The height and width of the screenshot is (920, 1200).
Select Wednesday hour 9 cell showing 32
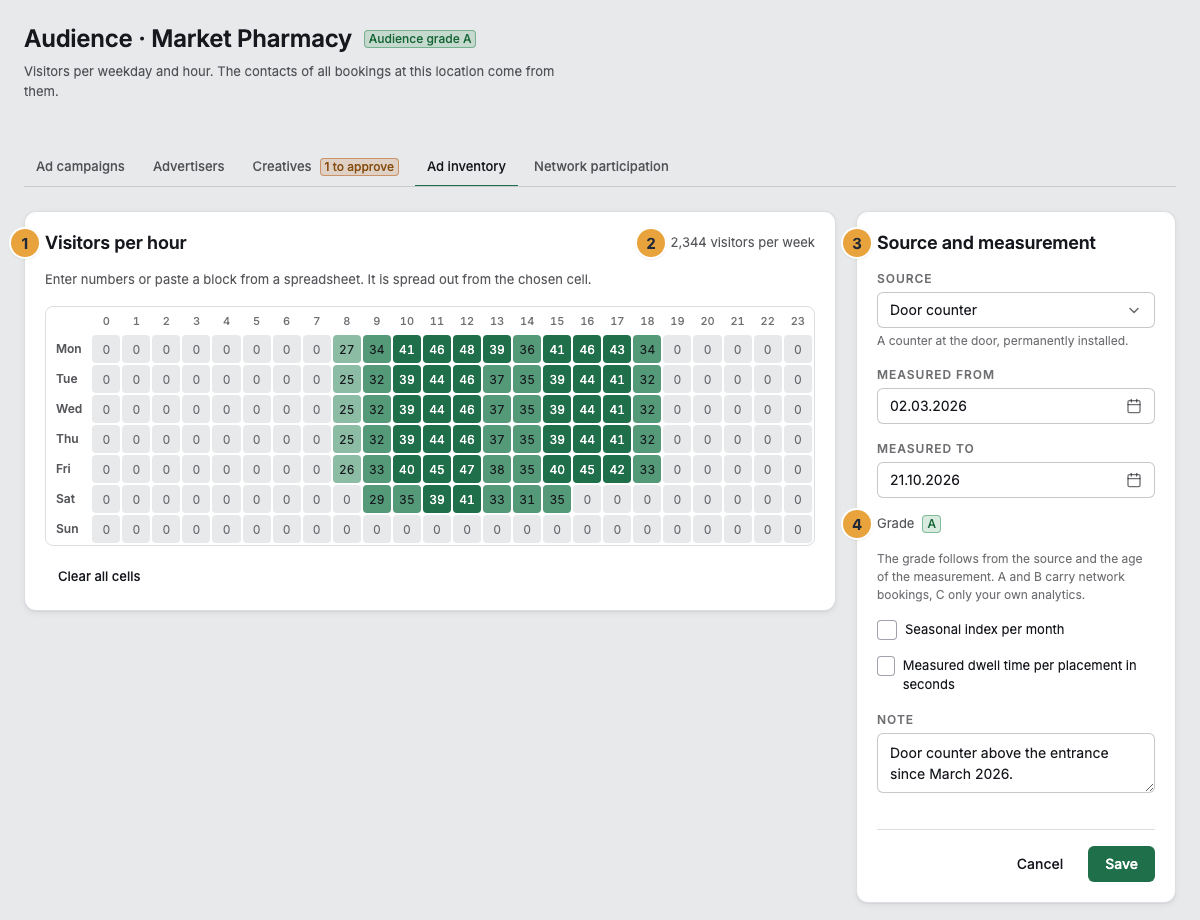(377, 410)
